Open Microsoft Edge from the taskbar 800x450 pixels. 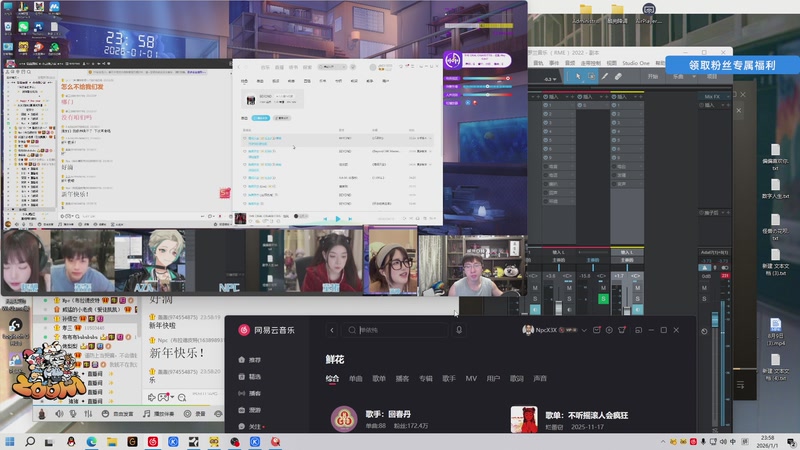91,442
